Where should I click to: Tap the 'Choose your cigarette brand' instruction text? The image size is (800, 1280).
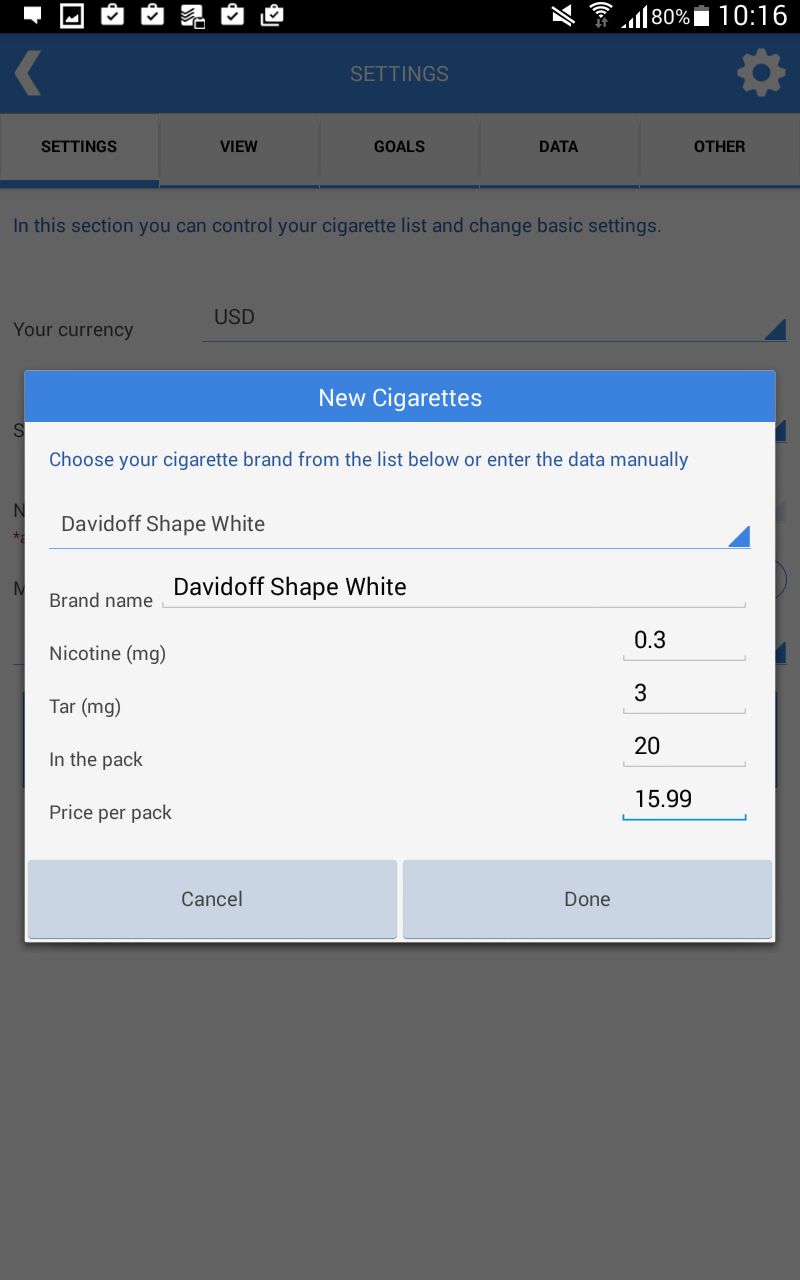[x=369, y=460]
